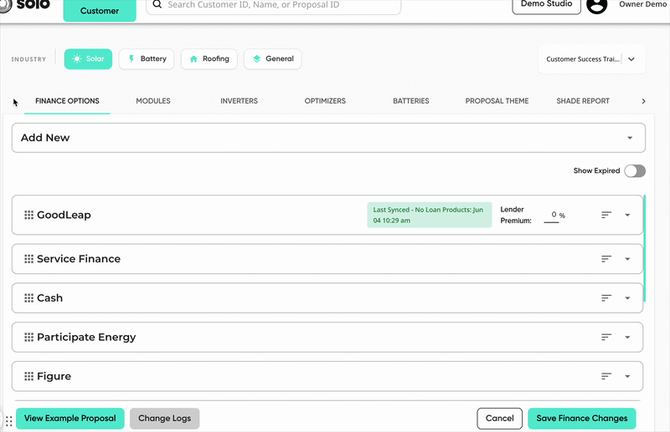The image size is (670, 432).
Task: Focus the customer search field
Action: [x=273, y=5]
